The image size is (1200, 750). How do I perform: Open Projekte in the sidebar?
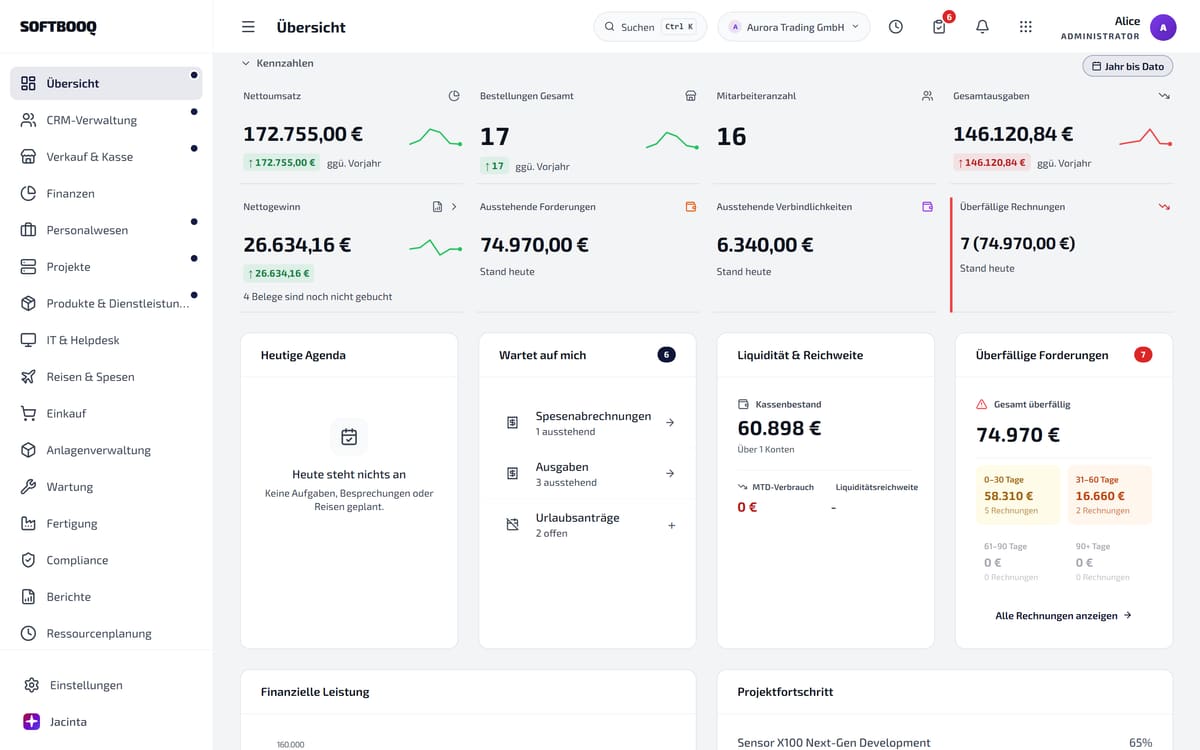106,267
